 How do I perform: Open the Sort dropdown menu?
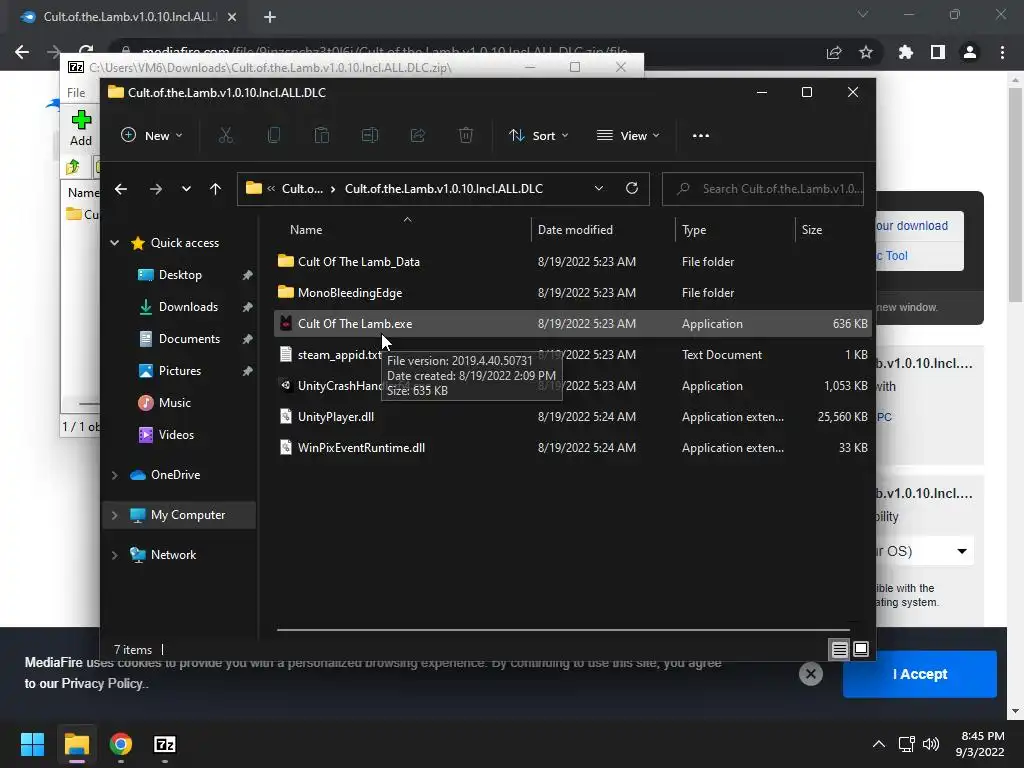(539, 135)
